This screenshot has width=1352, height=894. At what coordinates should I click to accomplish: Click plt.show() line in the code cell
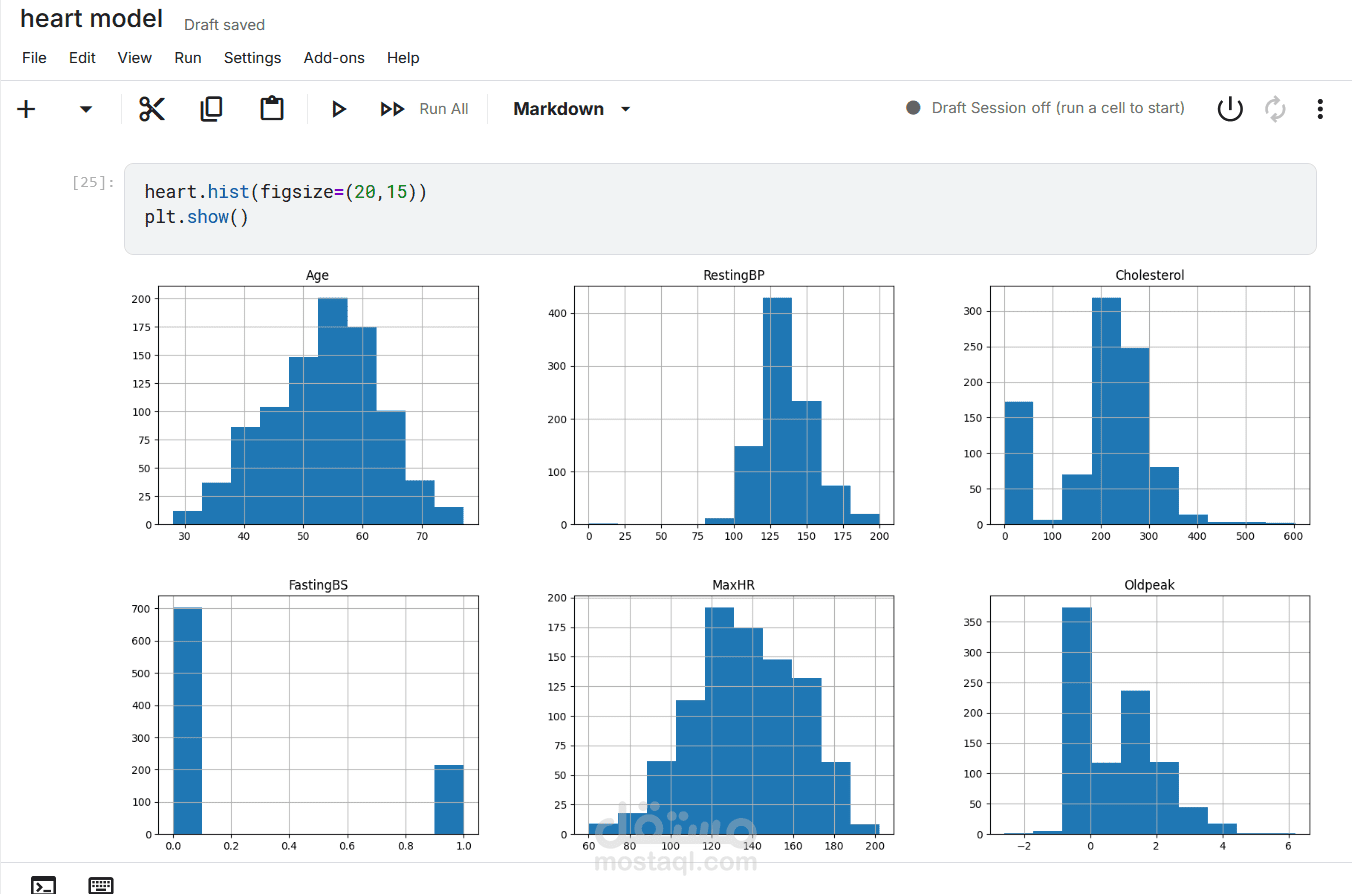[x=196, y=217]
